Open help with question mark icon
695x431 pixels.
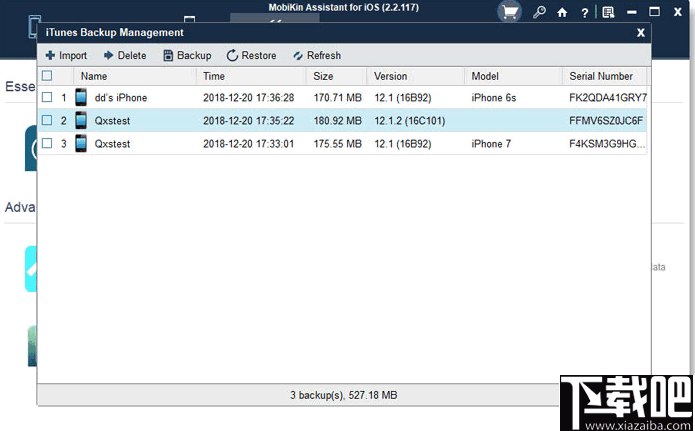(x=585, y=13)
